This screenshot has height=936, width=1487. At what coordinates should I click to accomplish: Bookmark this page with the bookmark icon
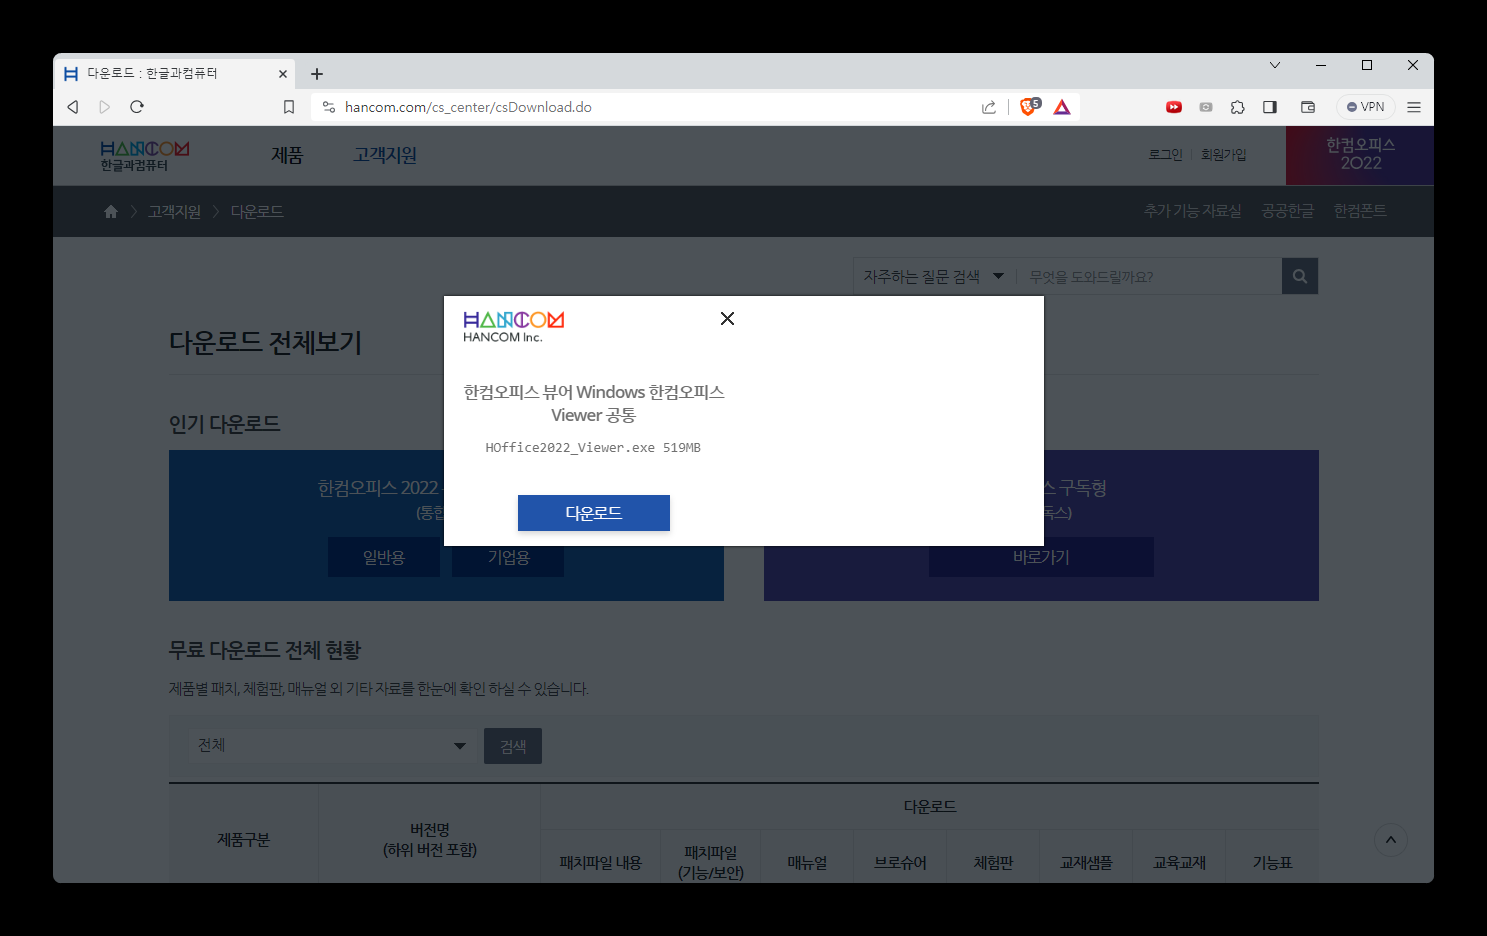click(x=289, y=107)
